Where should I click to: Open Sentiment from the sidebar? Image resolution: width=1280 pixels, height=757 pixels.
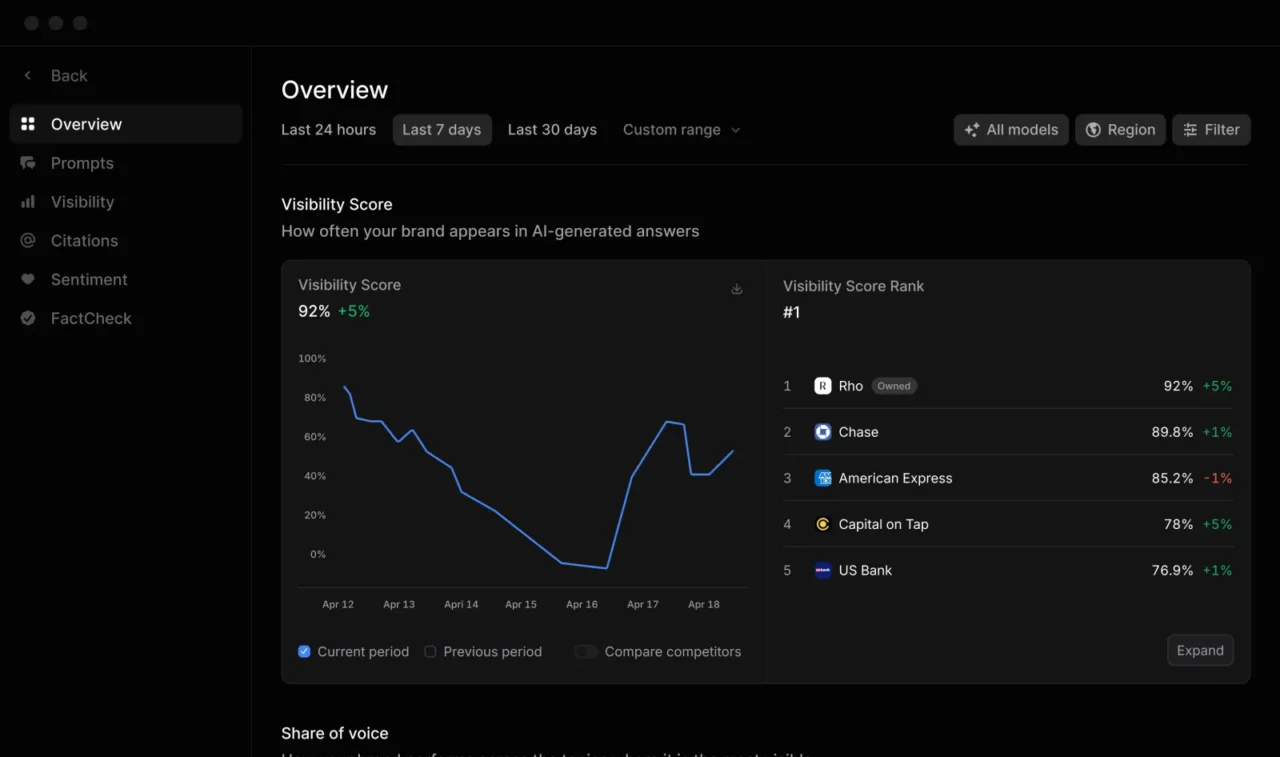[126, 280]
